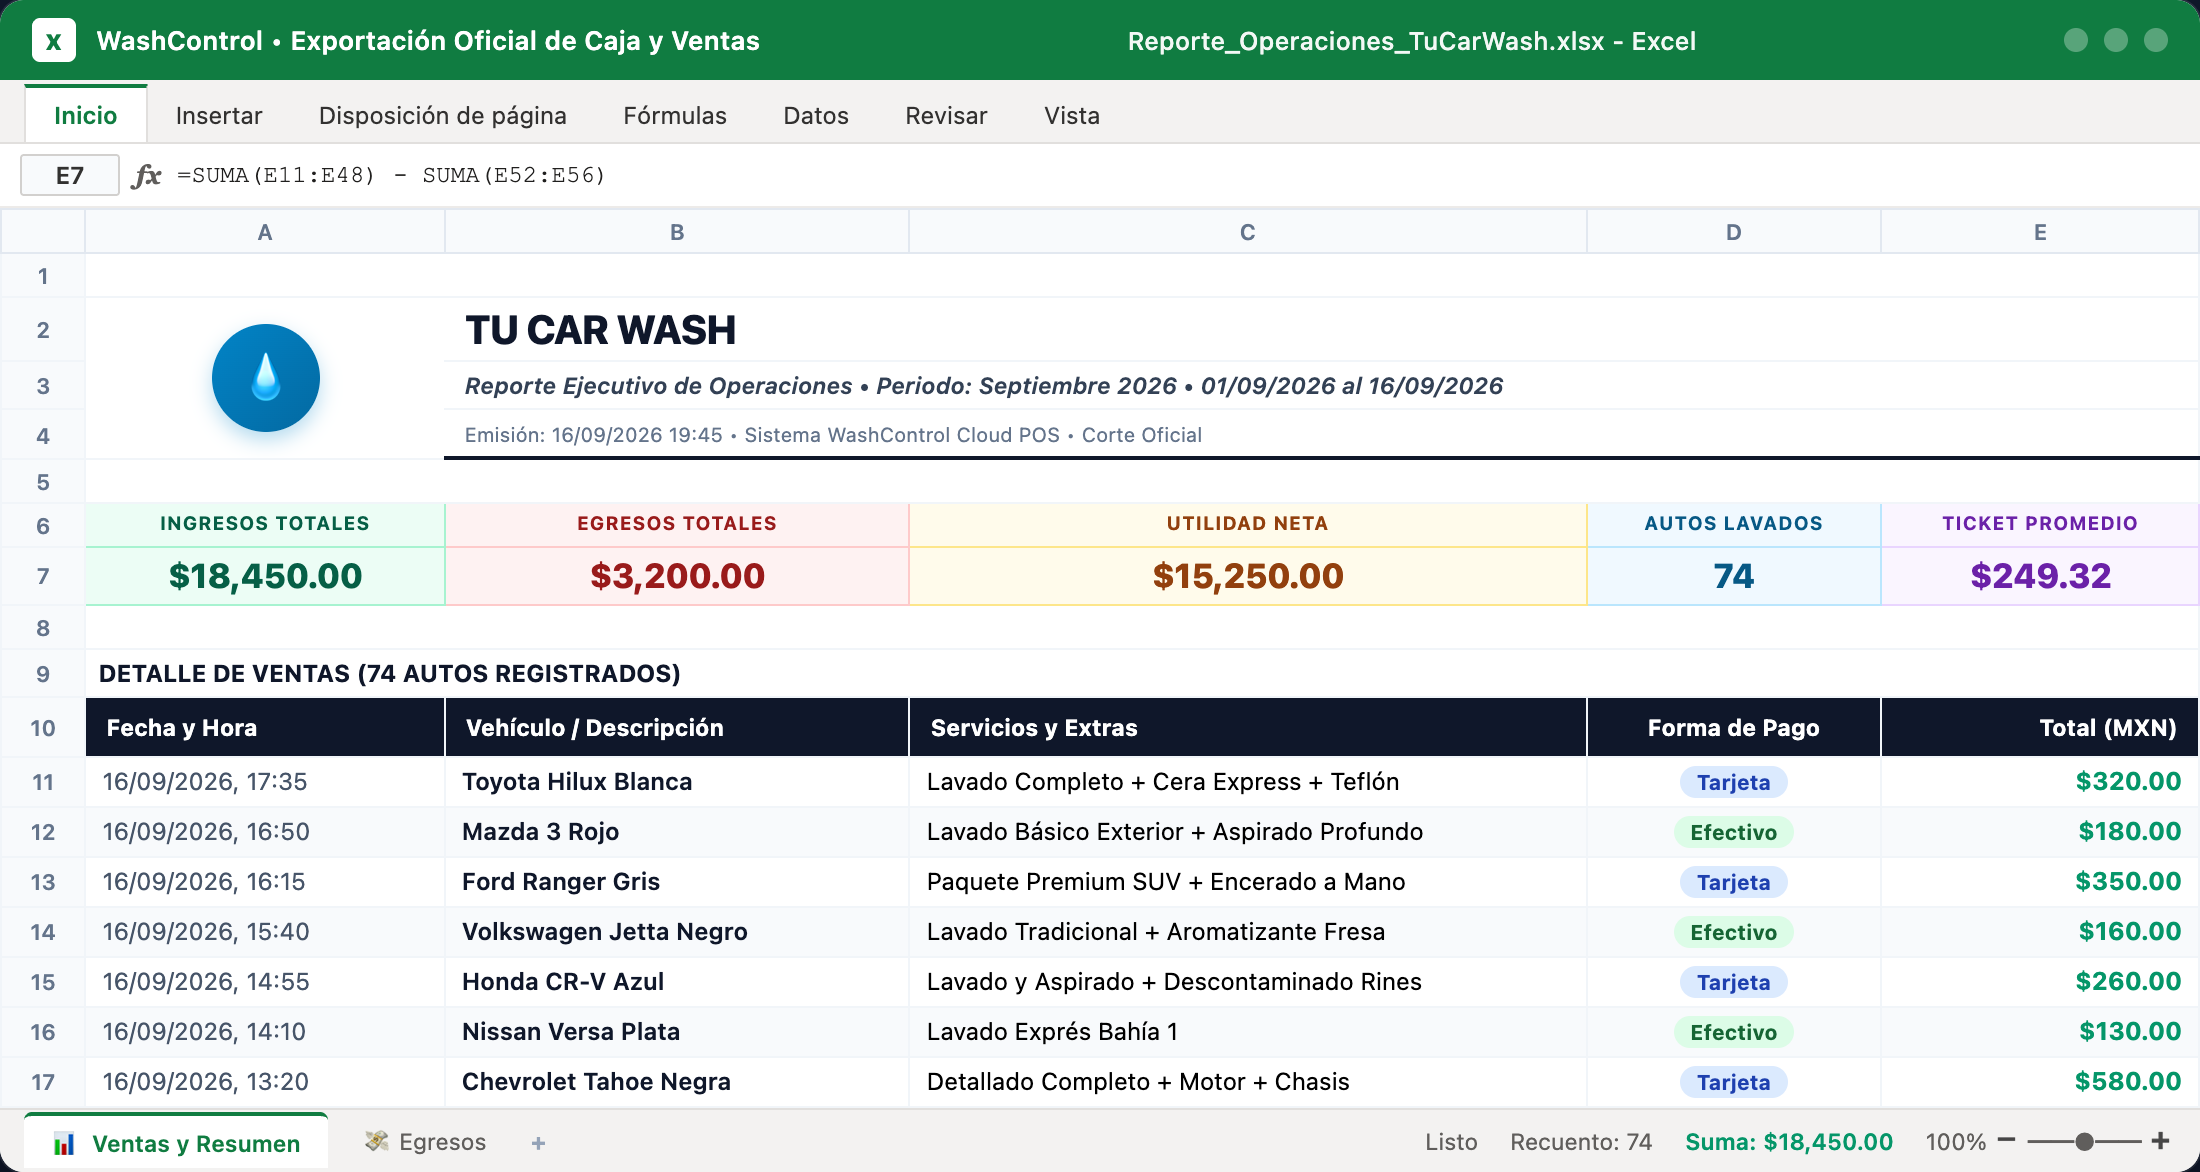Viewport: 2200px width, 1172px height.
Task: Select the Ventas y Resumen sheet tab
Action: pyautogui.click(x=176, y=1143)
